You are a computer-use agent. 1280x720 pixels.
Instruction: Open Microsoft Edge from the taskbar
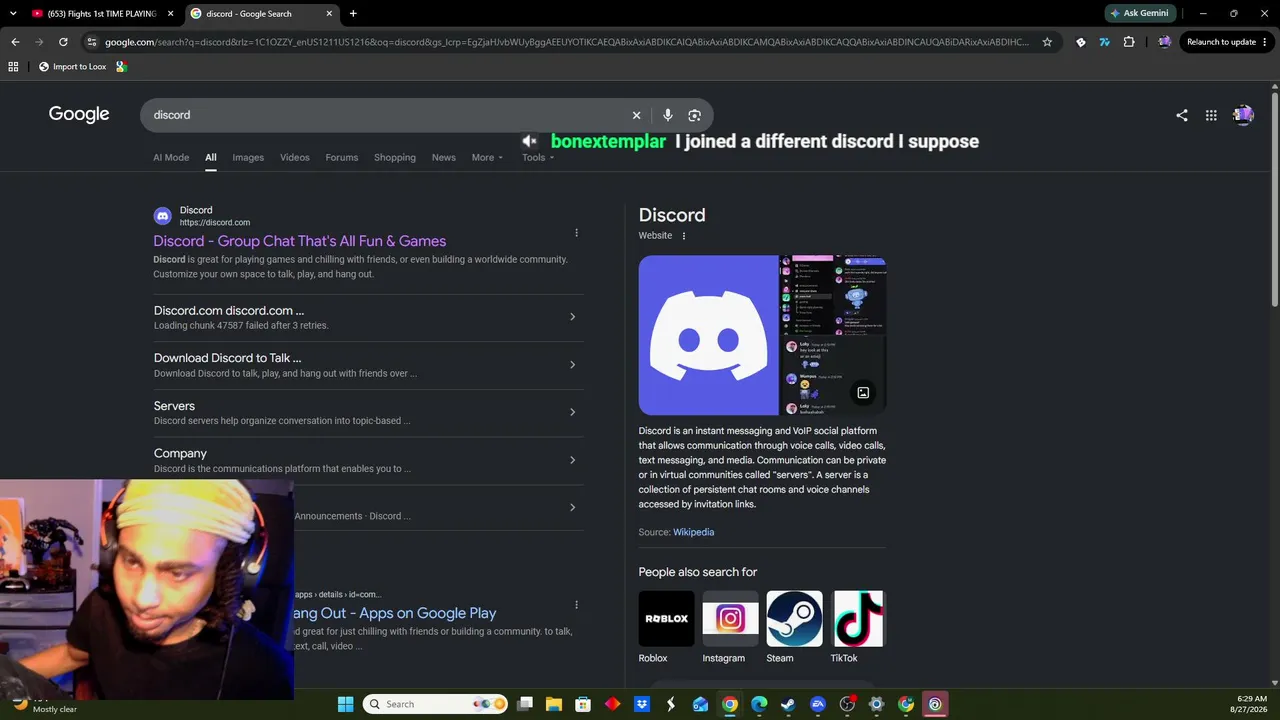point(759,704)
